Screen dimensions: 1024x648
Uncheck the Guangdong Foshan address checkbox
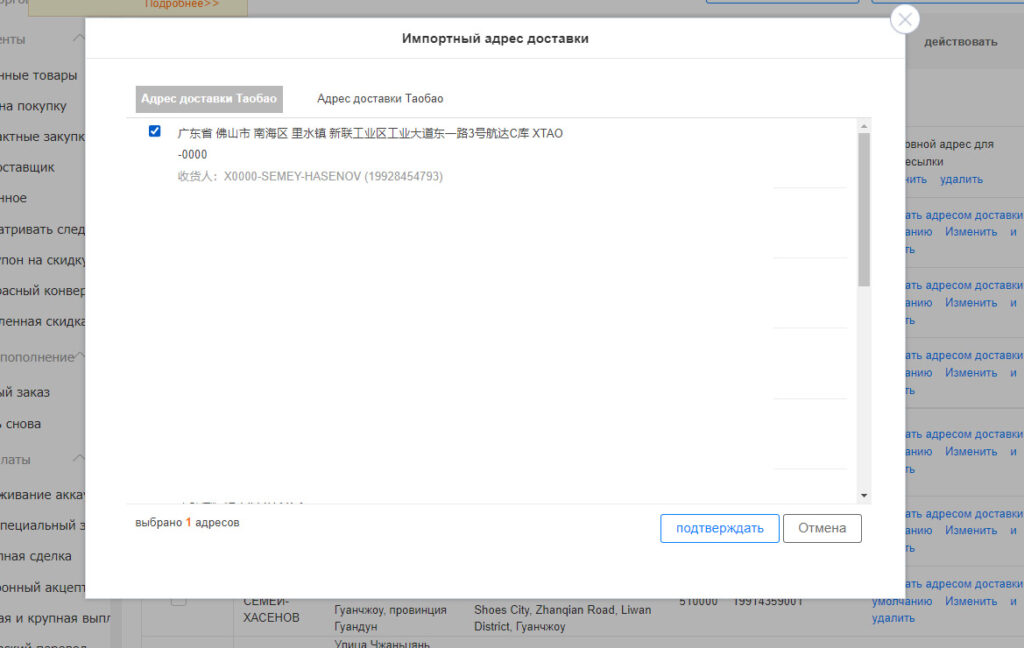155,131
